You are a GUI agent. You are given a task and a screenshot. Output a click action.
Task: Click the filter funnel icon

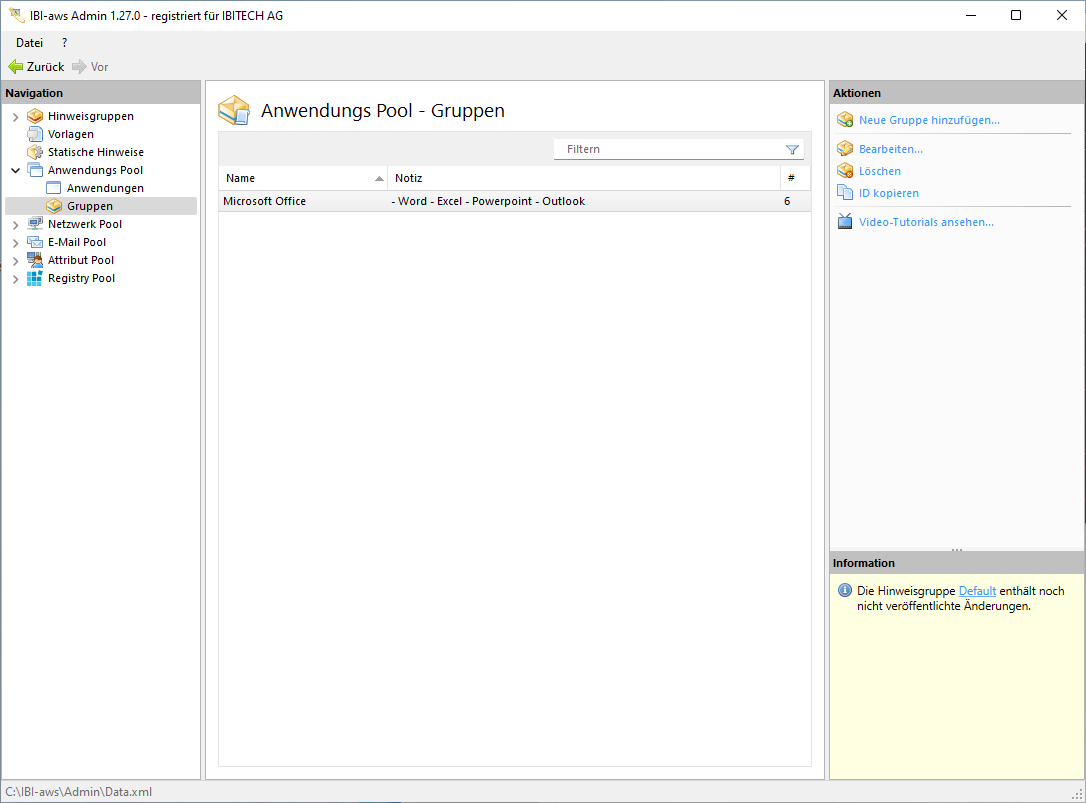(x=792, y=149)
